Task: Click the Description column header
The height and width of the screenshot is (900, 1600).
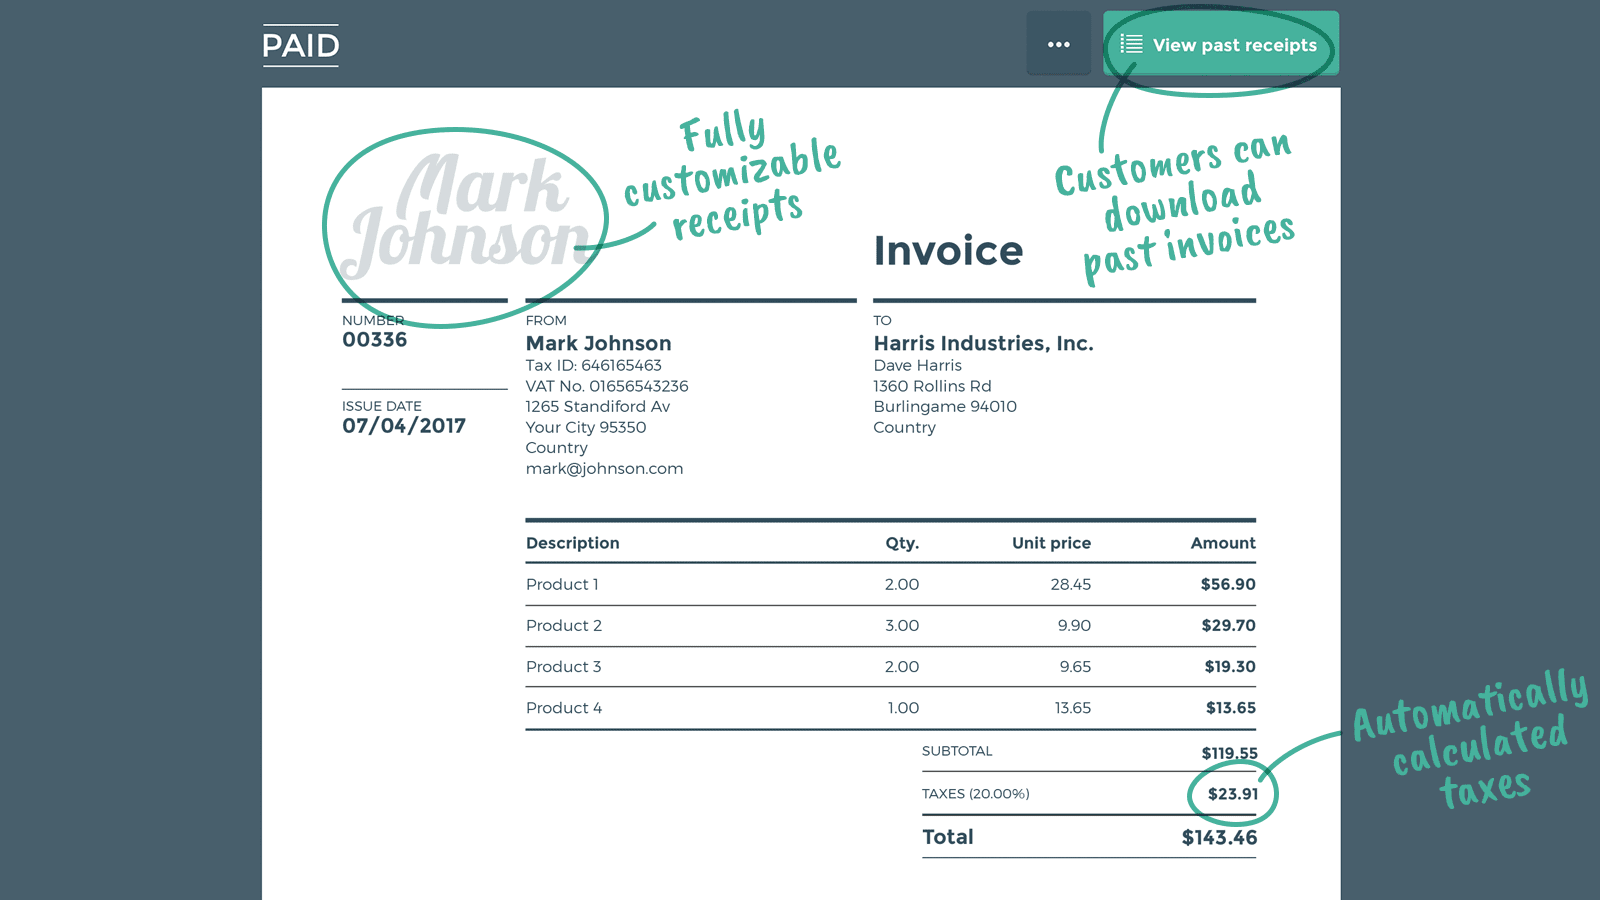Action: coord(573,543)
